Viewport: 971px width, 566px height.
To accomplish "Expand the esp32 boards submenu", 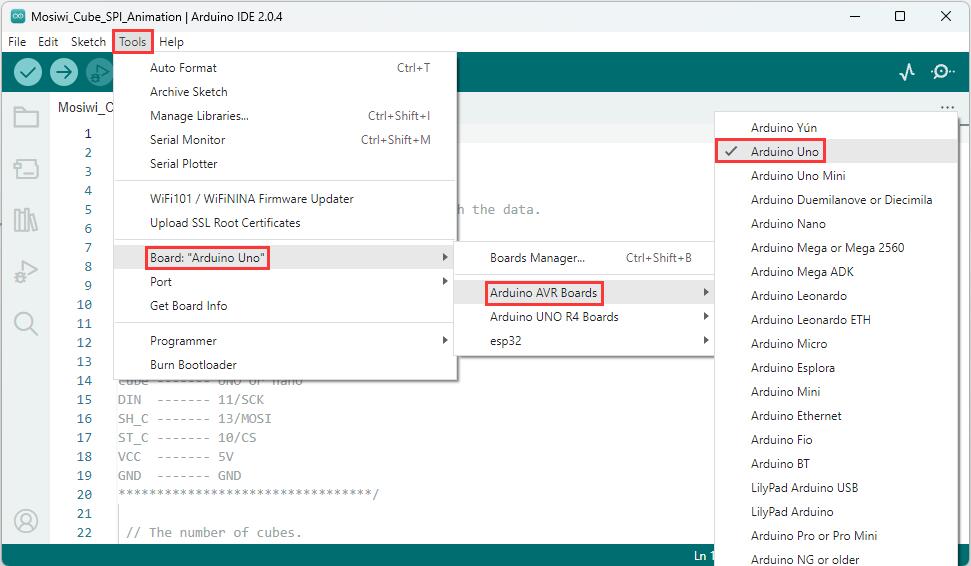I will pos(584,341).
